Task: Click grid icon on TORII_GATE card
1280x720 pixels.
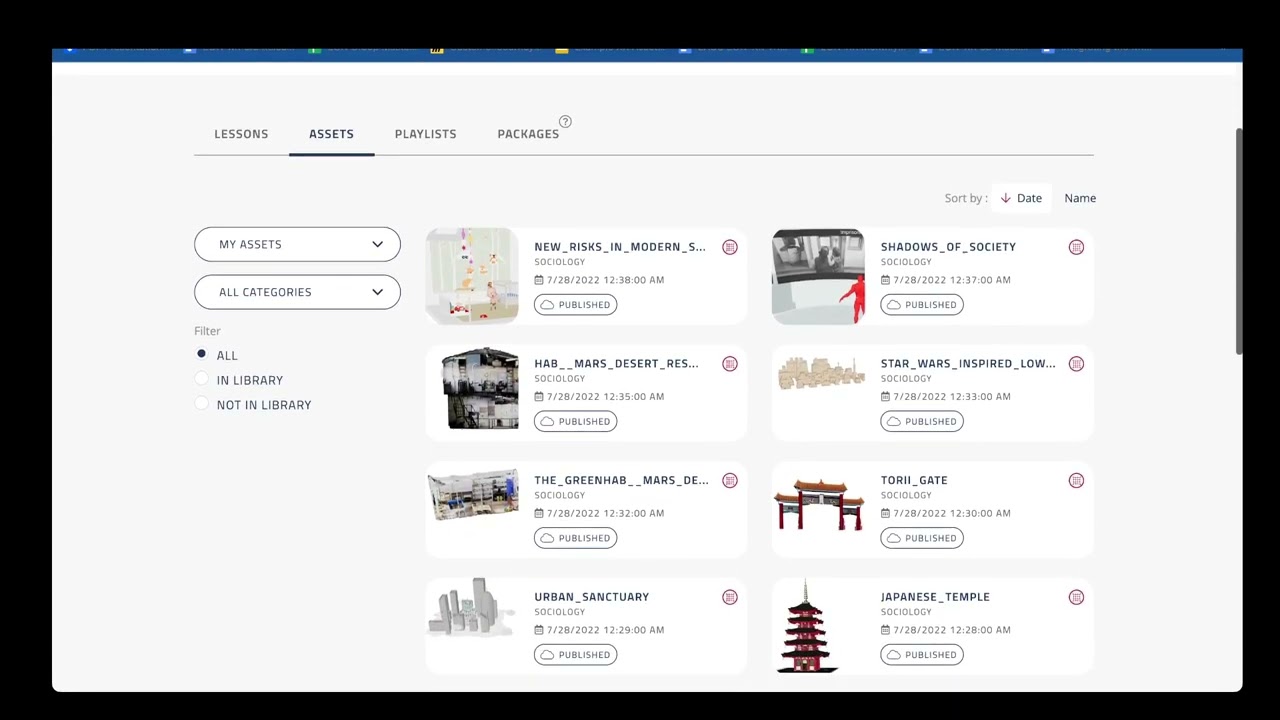Action: pyautogui.click(x=1076, y=481)
